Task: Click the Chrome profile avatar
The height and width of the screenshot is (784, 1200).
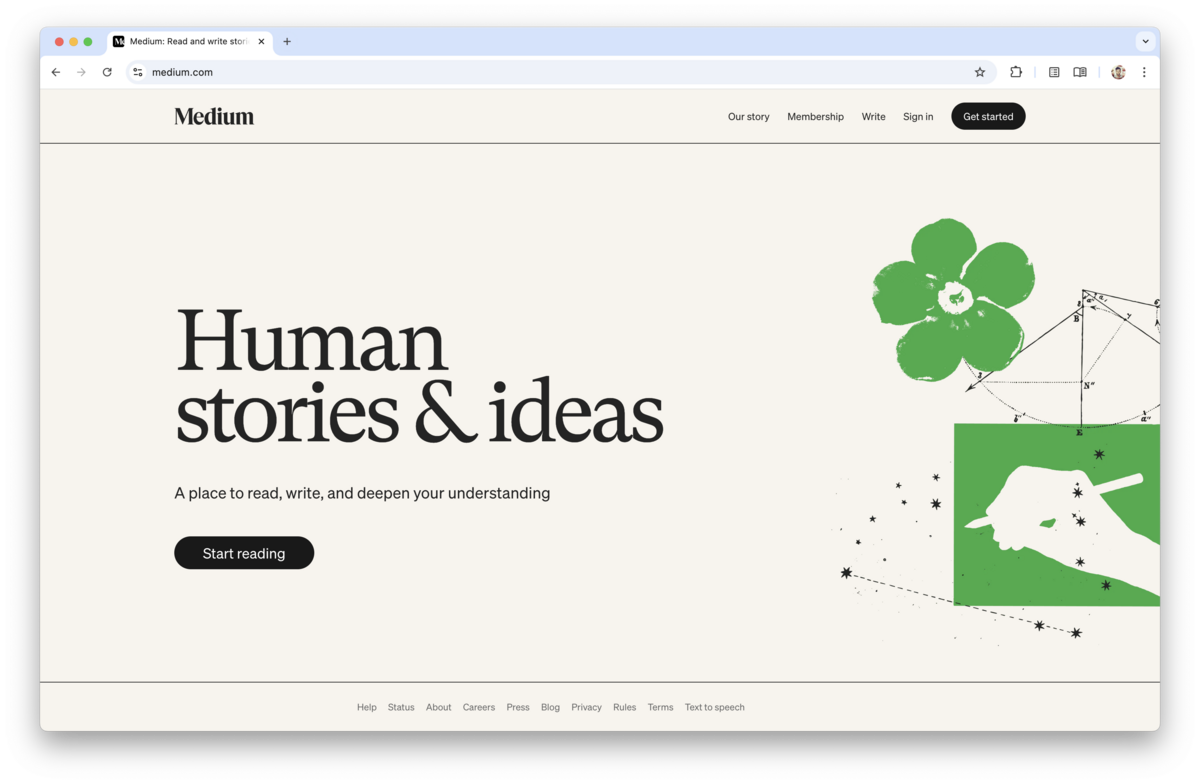Action: pos(1118,72)
